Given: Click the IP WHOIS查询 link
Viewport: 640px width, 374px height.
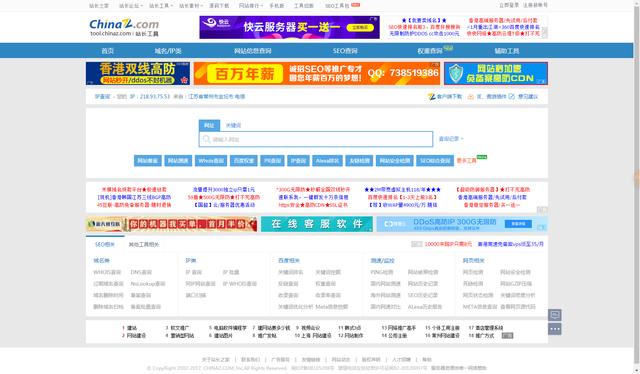Looking at the screenshot, I should (x=240, y=284).
